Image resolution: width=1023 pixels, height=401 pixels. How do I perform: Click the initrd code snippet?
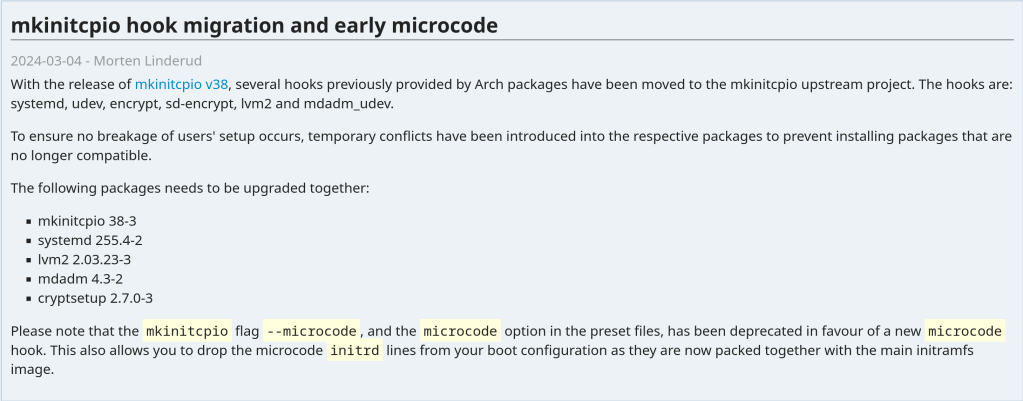pos(355,351)
